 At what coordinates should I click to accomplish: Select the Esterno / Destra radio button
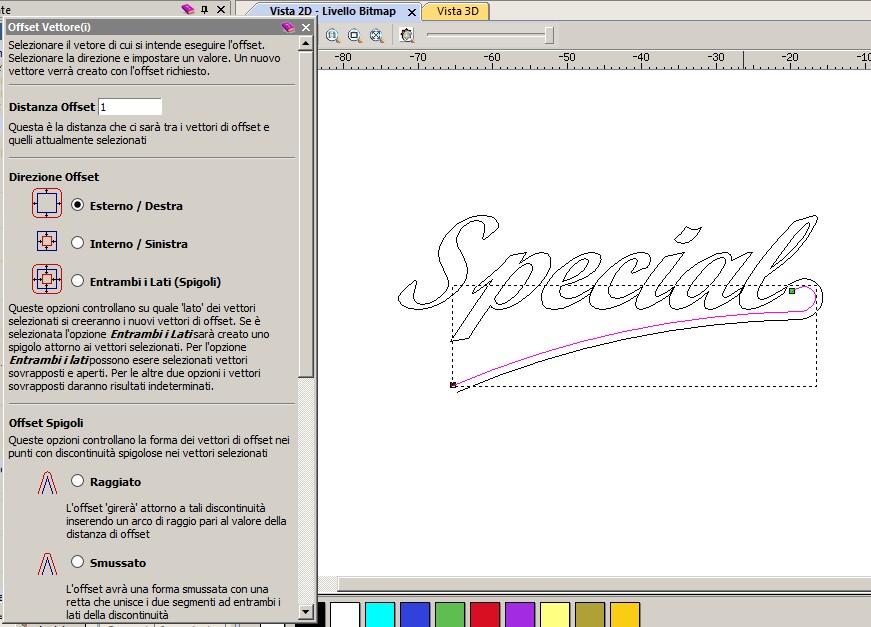point(77,204)
